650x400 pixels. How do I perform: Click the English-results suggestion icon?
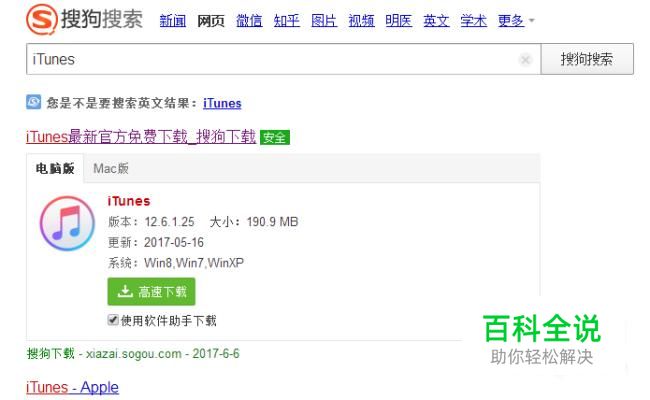pos(34,102)
